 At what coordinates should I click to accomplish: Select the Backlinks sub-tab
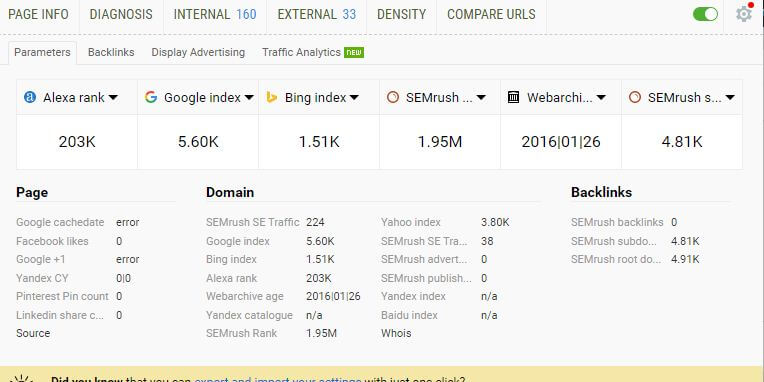[111, 53]
